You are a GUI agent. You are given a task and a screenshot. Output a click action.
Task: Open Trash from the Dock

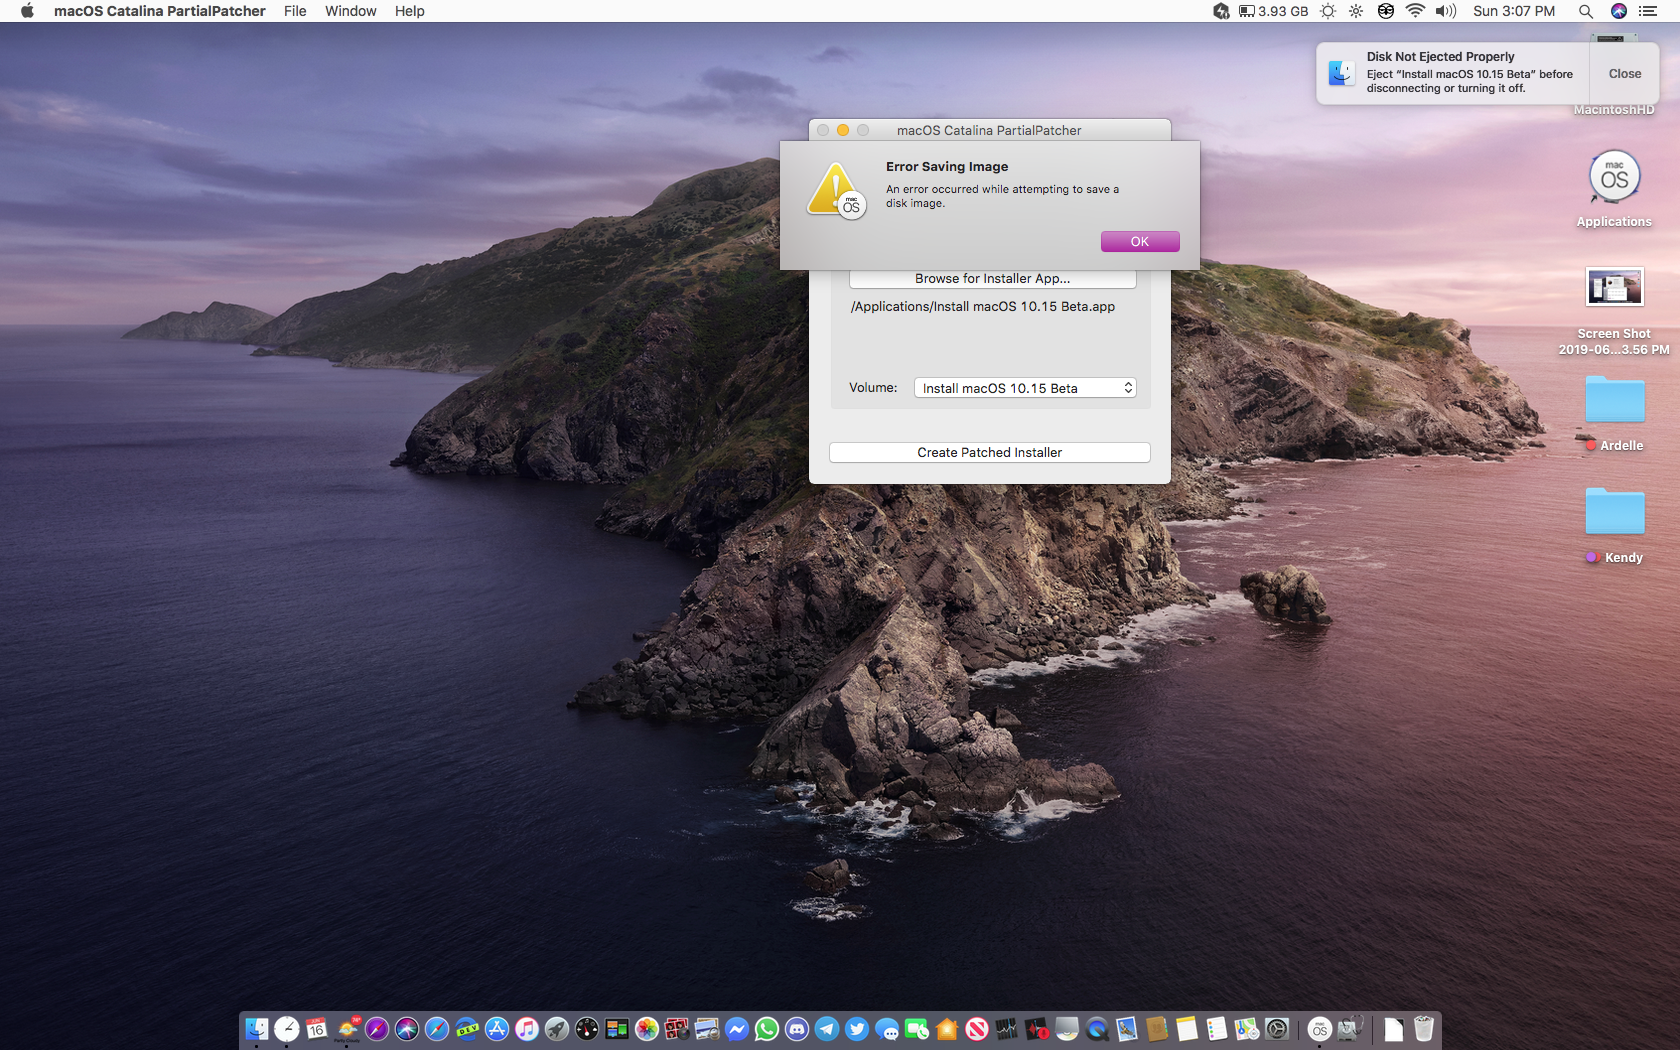pos(1424,1029)
